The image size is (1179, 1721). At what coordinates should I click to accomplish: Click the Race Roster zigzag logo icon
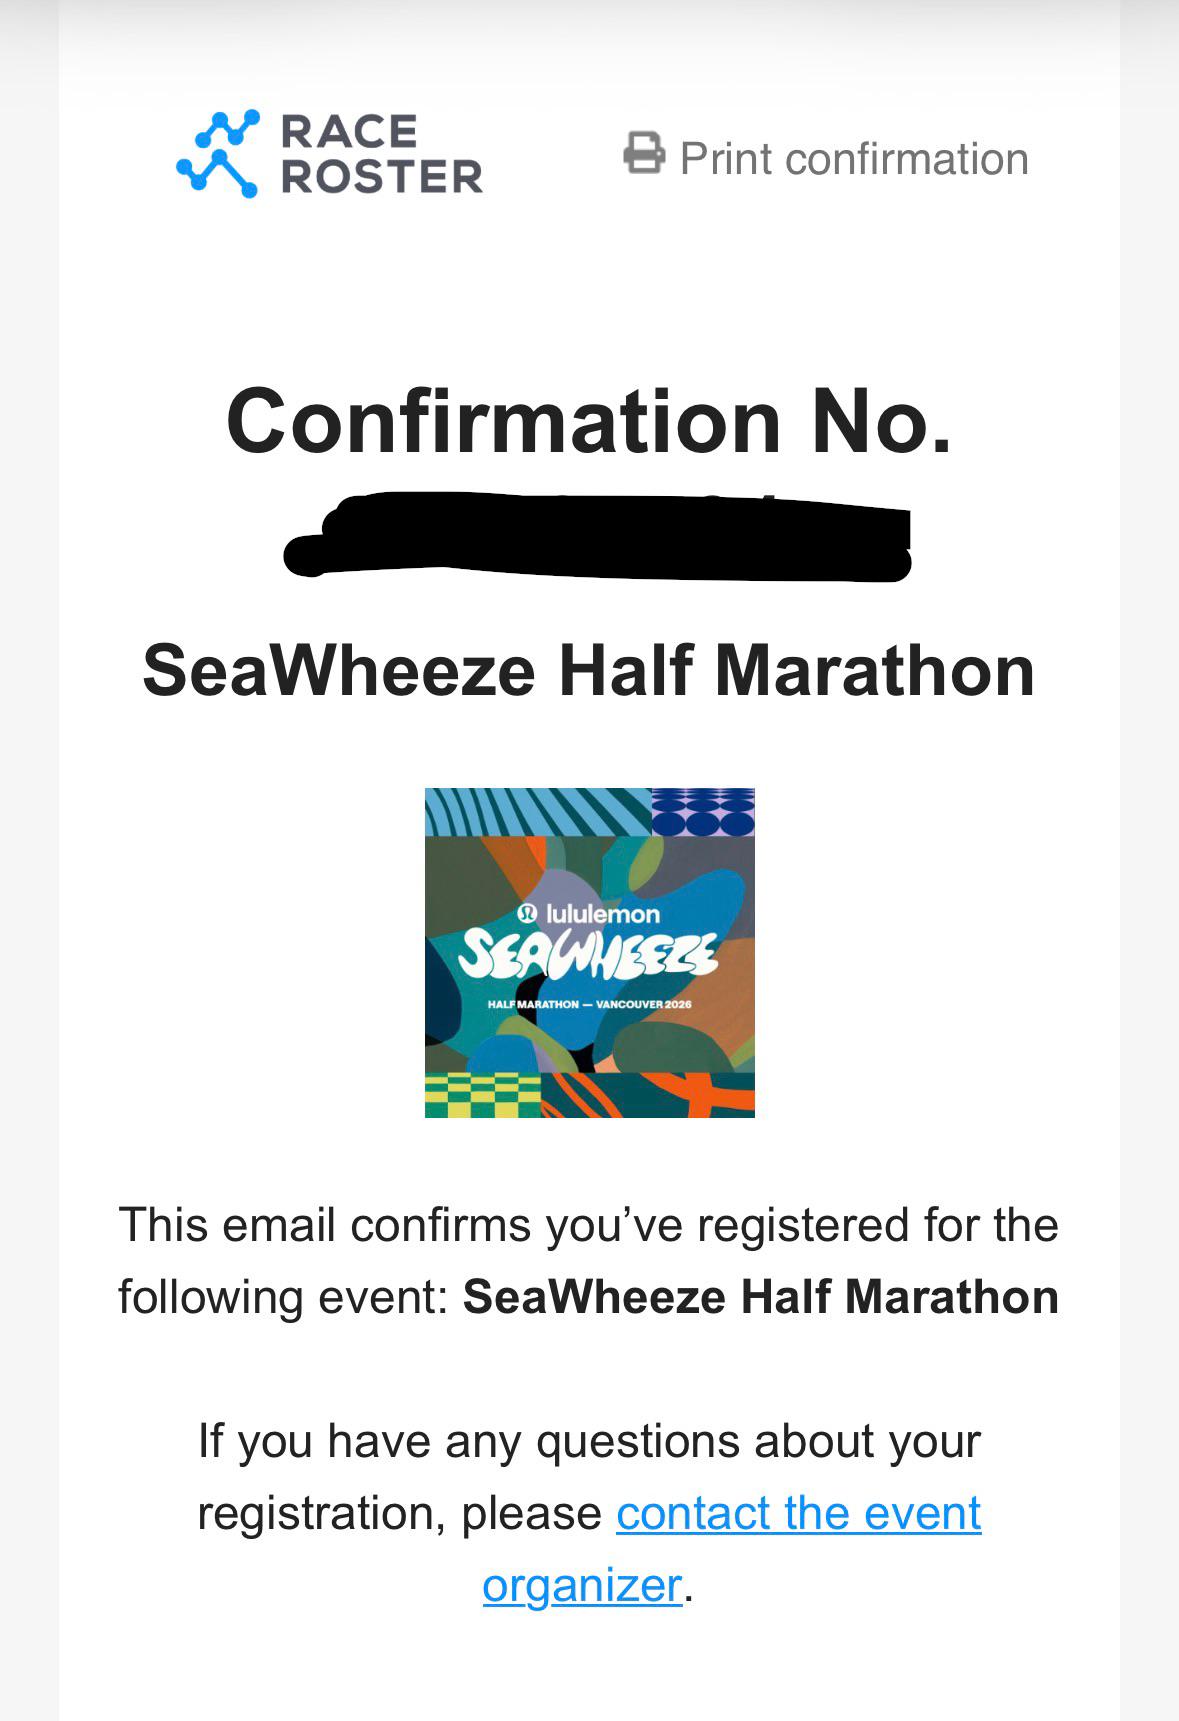pos(218,154)
